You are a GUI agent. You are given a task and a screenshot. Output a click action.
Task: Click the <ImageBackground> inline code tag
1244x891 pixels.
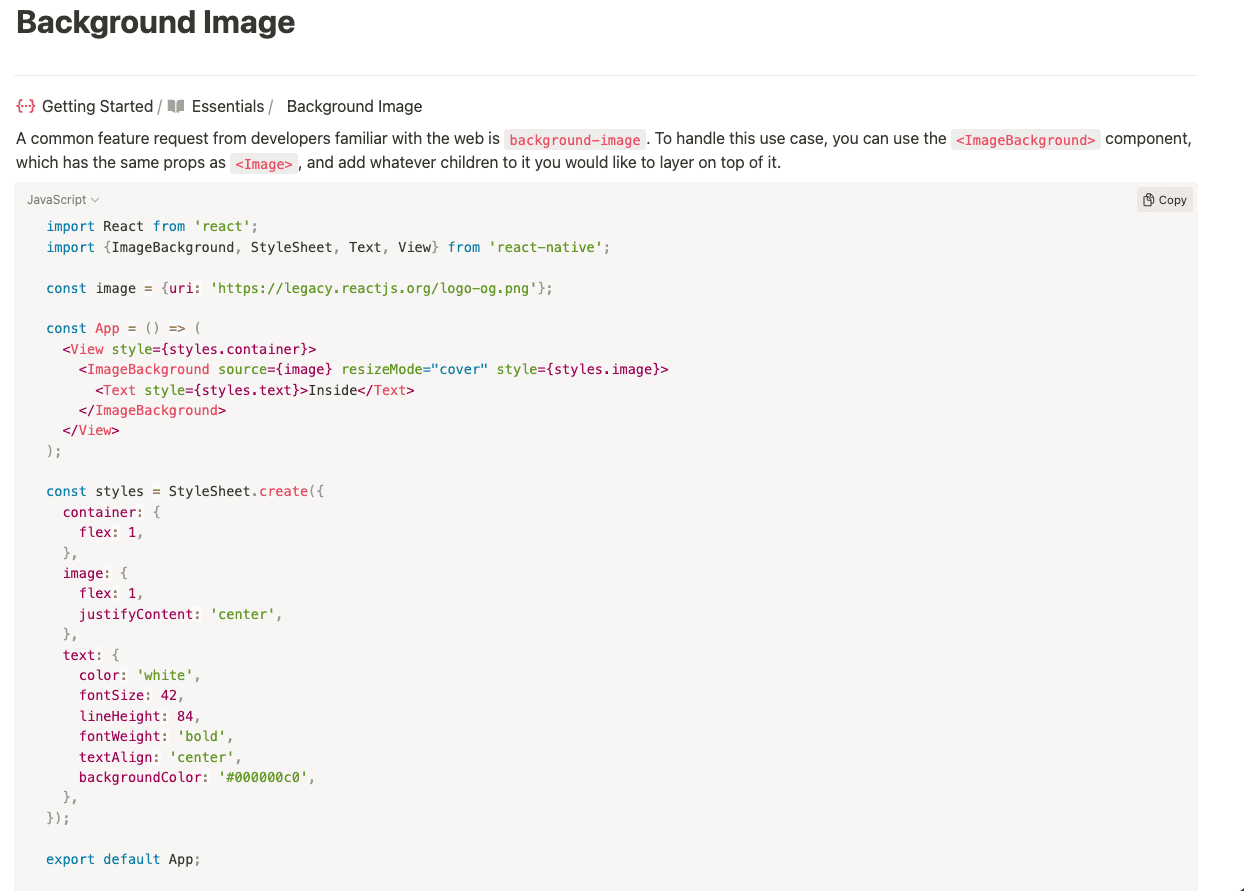tap(1025, 140)
